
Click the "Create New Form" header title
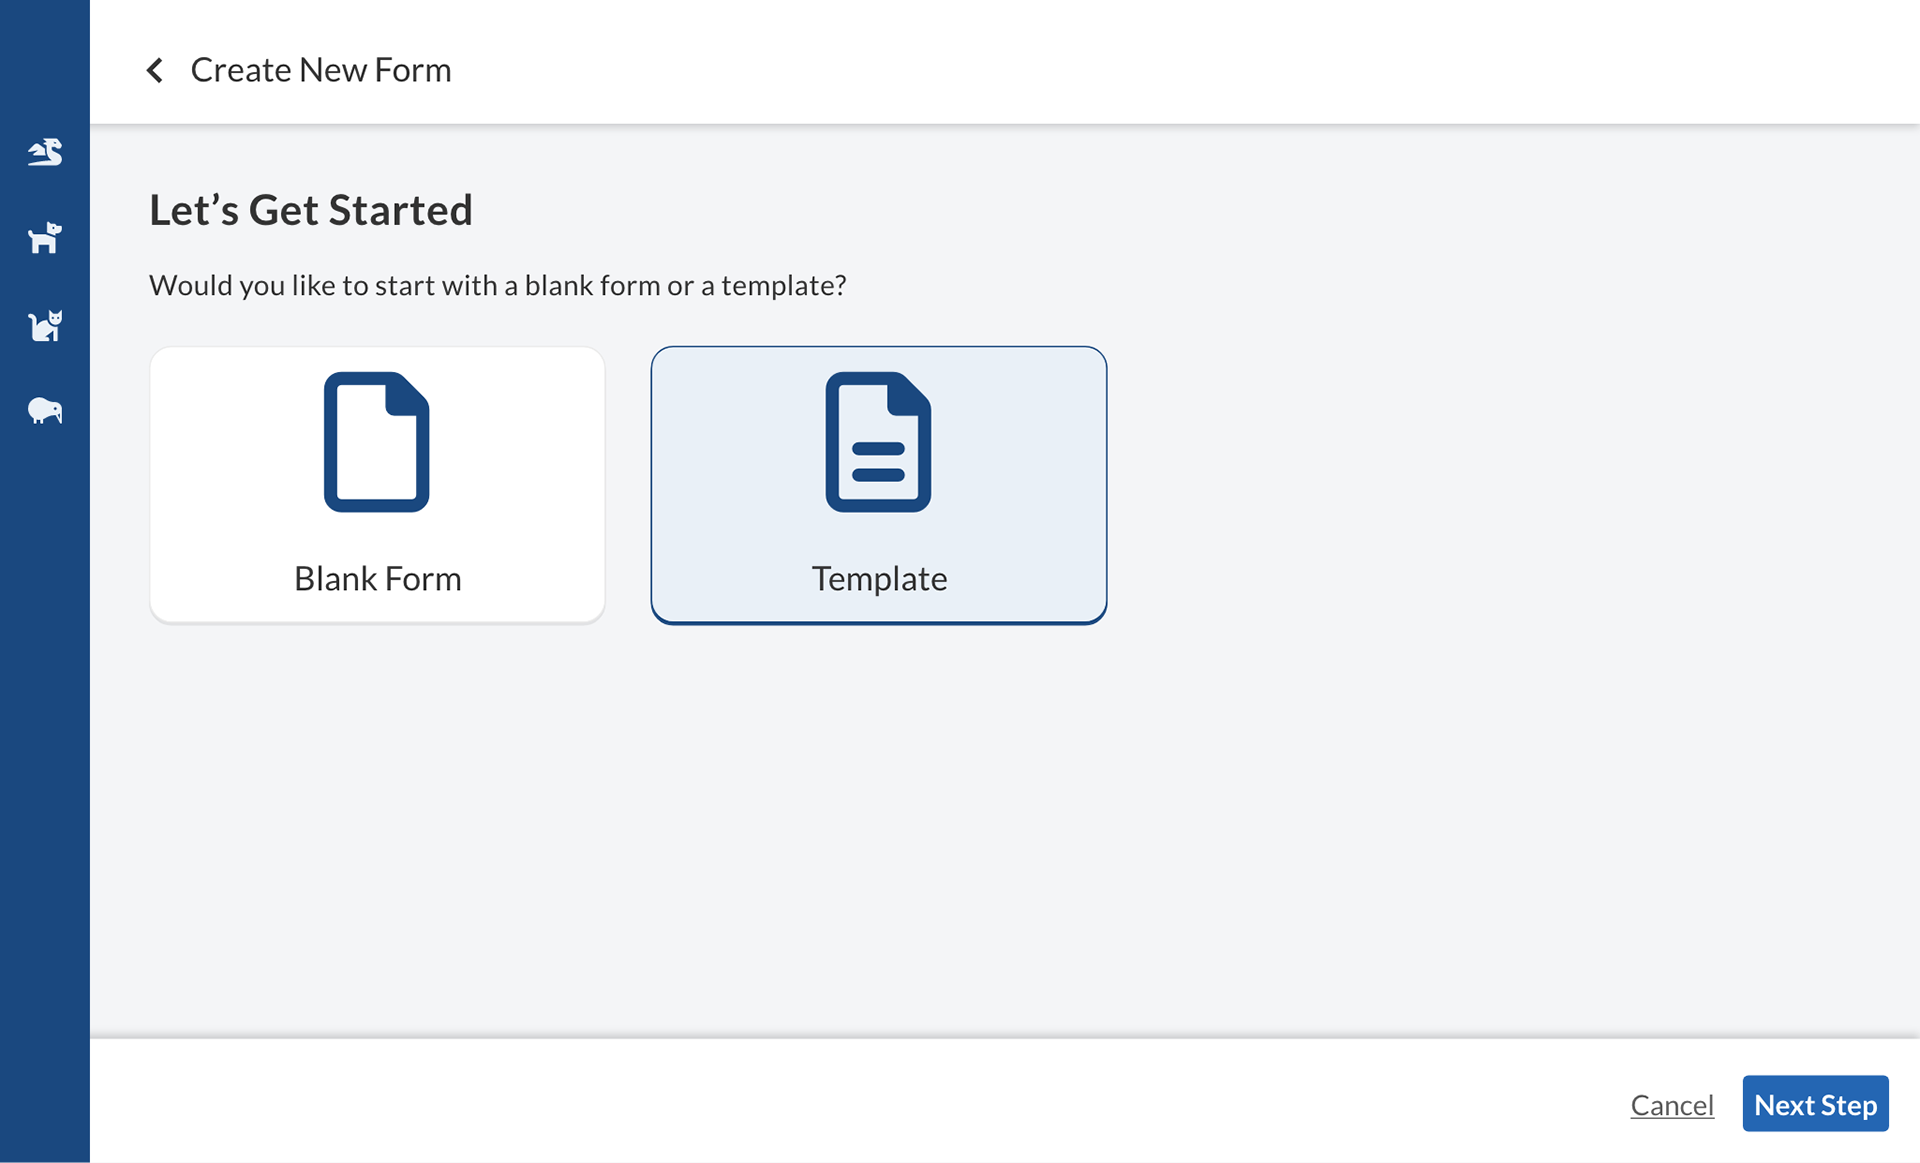(321, 70)
